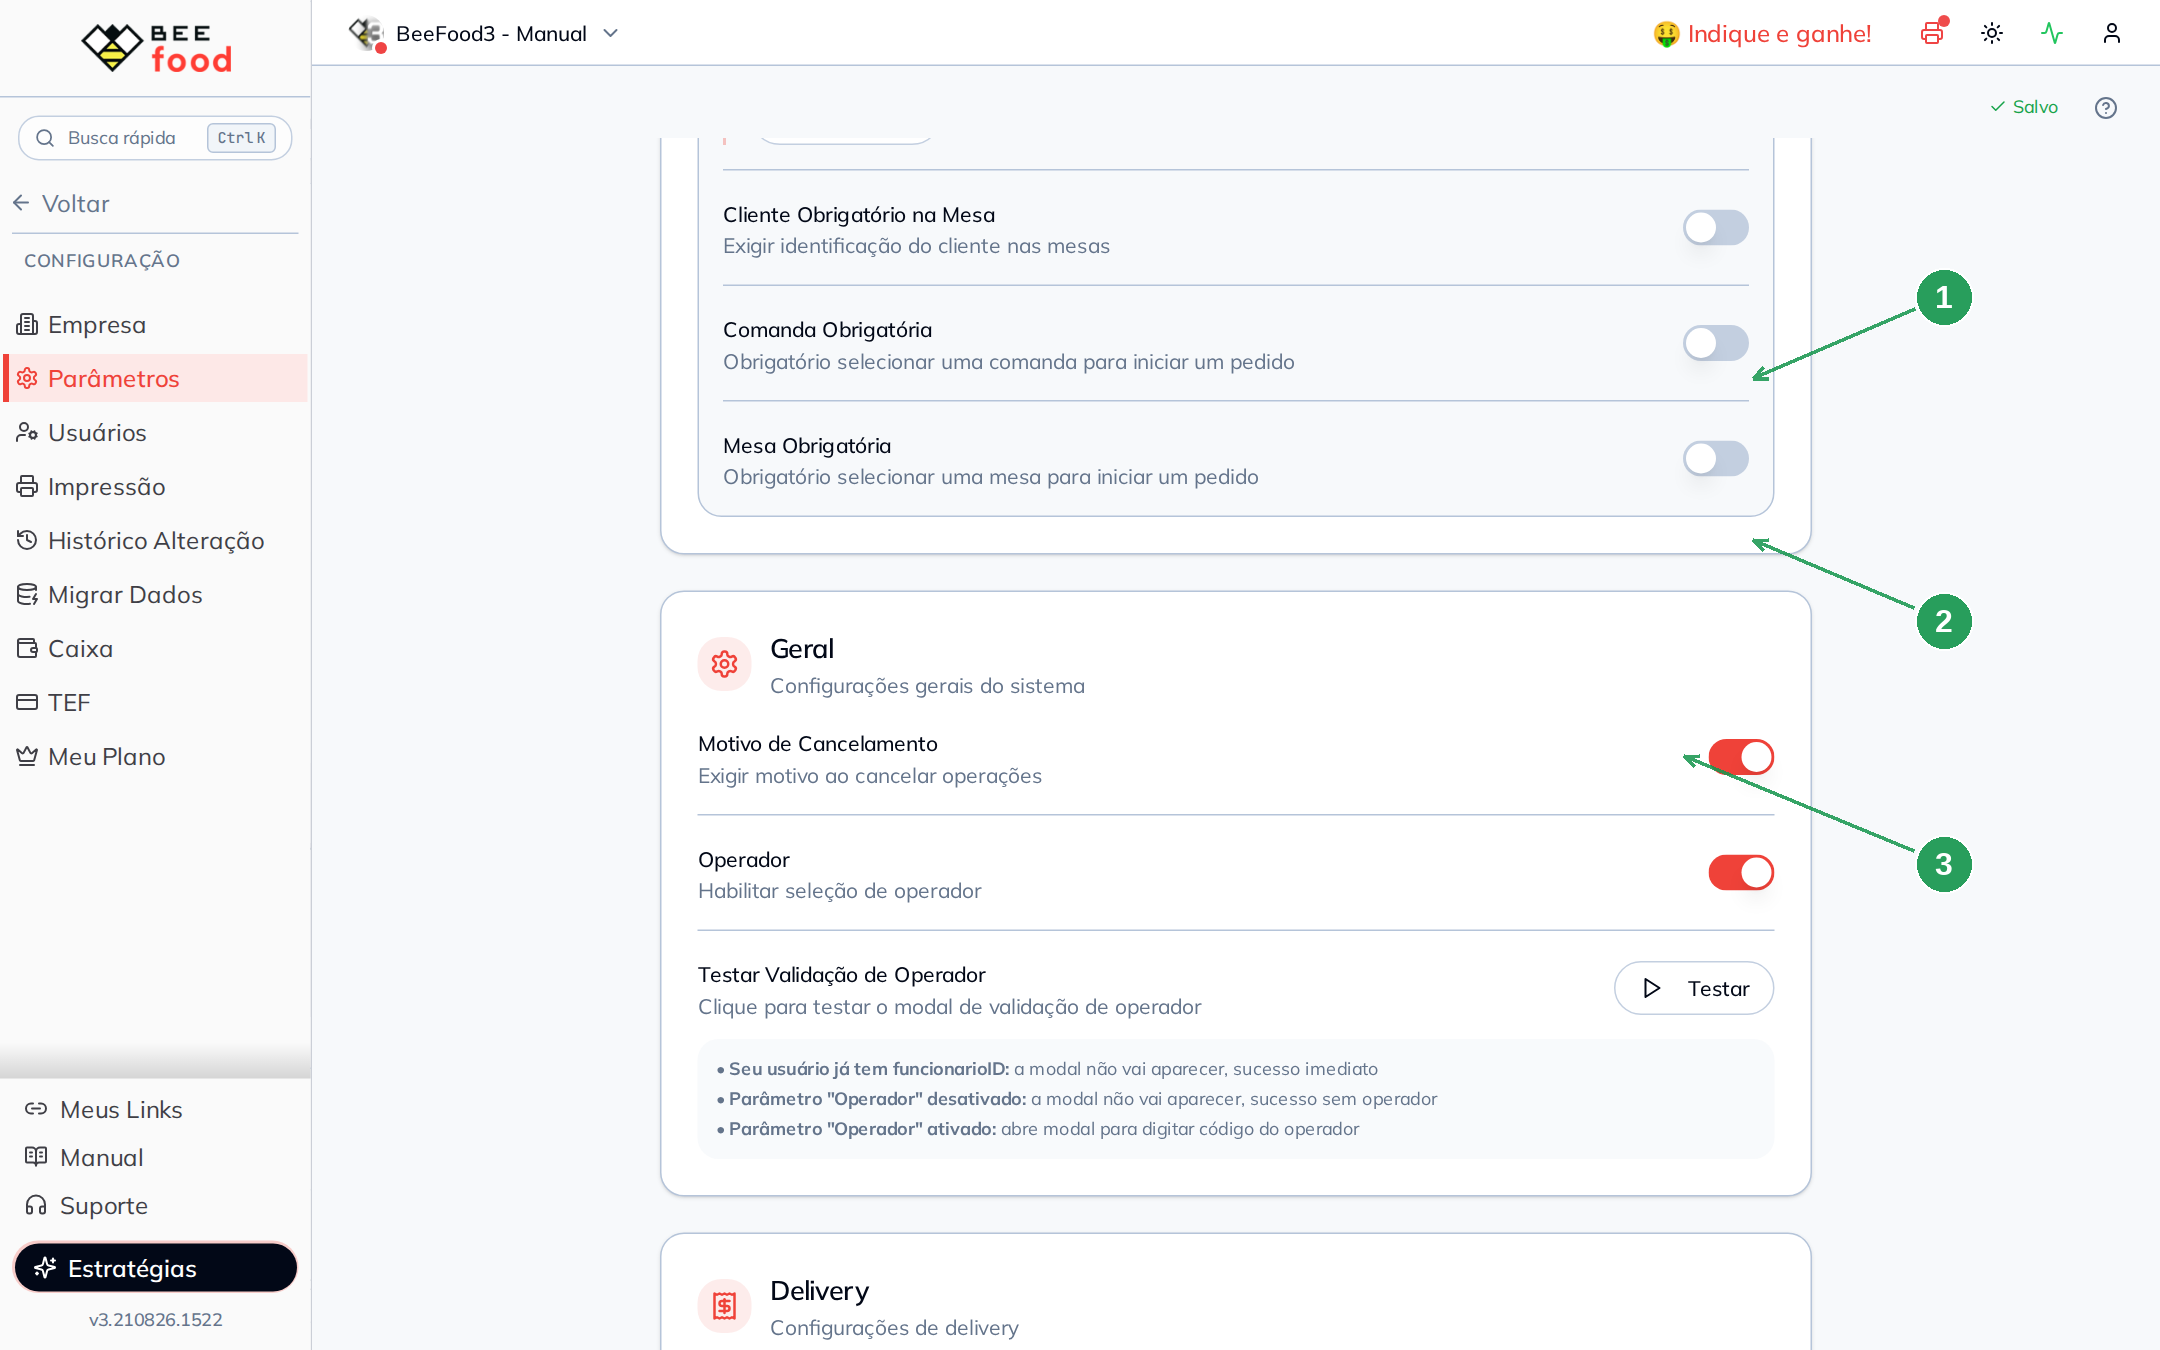Open the printer notifications icon

[x=1932, y=33]
